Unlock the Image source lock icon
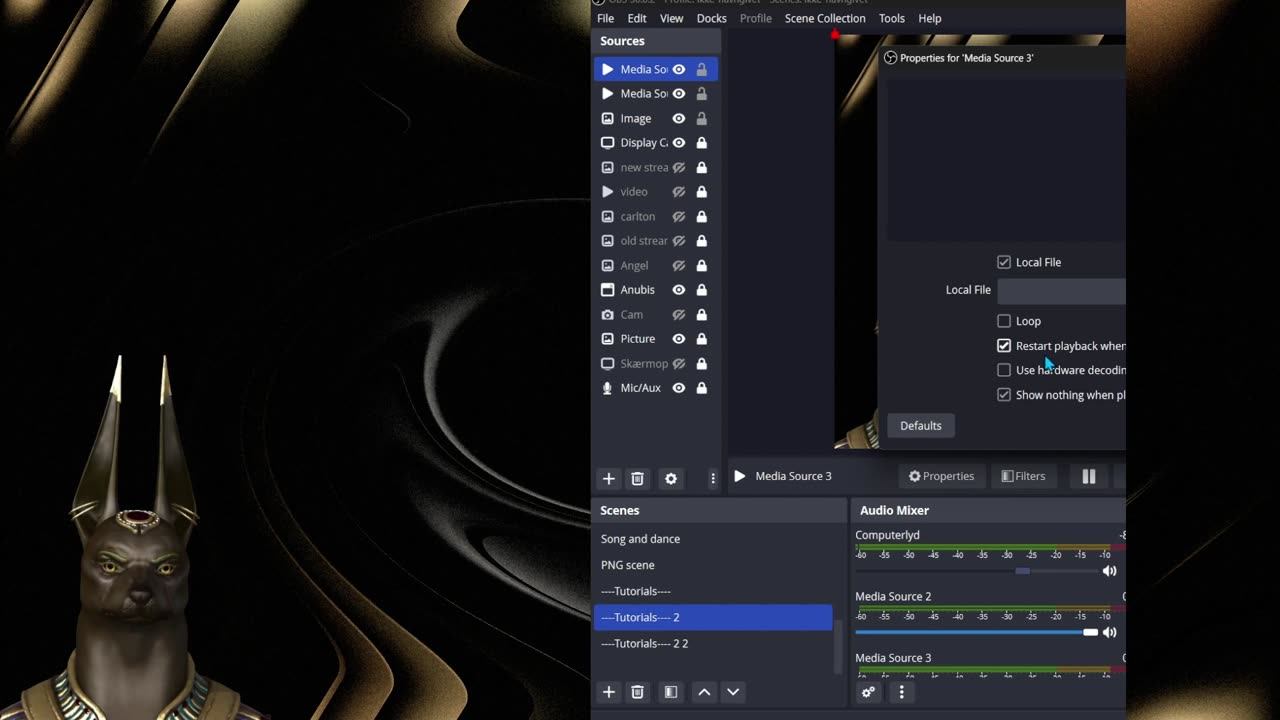 (701, 118)
